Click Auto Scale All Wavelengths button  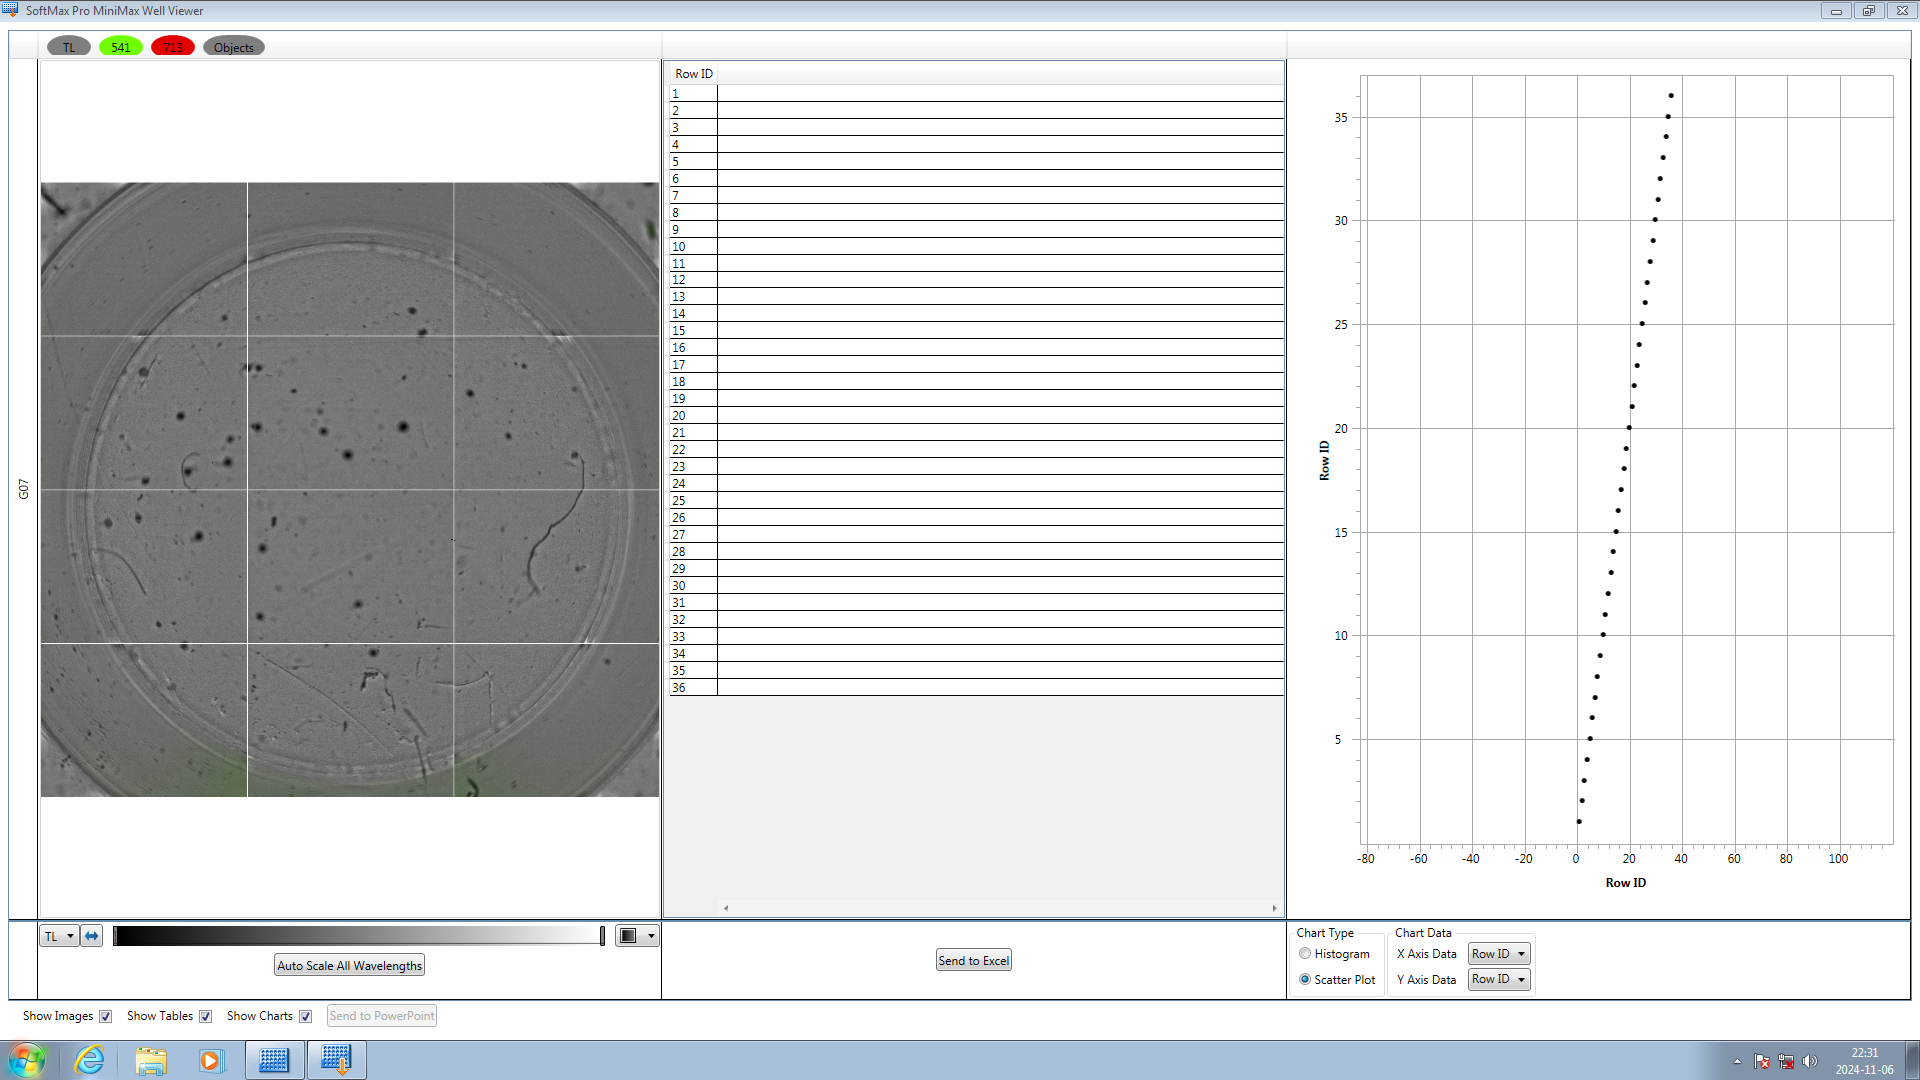pyautogui.click(x=349, y=965)
